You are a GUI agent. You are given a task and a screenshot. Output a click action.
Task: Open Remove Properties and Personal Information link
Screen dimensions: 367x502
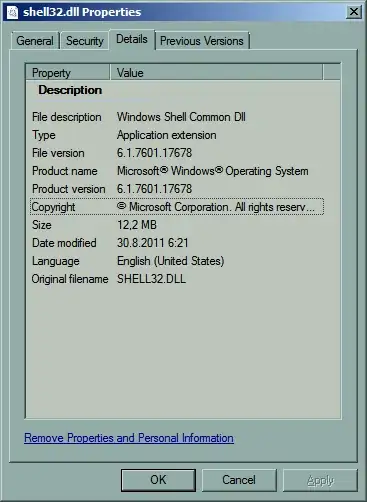129,438
